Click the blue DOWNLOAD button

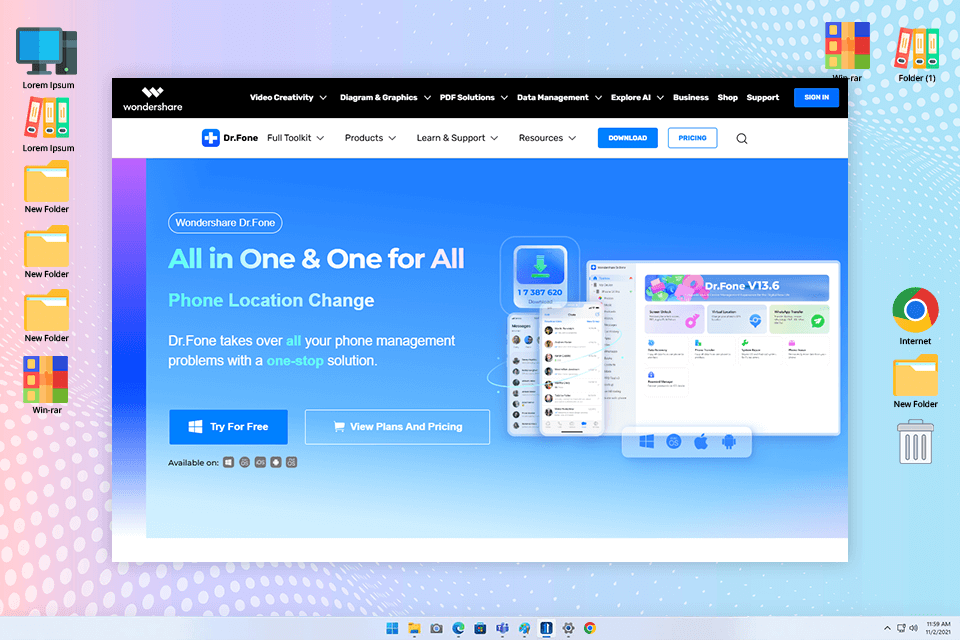click(628, 138)
